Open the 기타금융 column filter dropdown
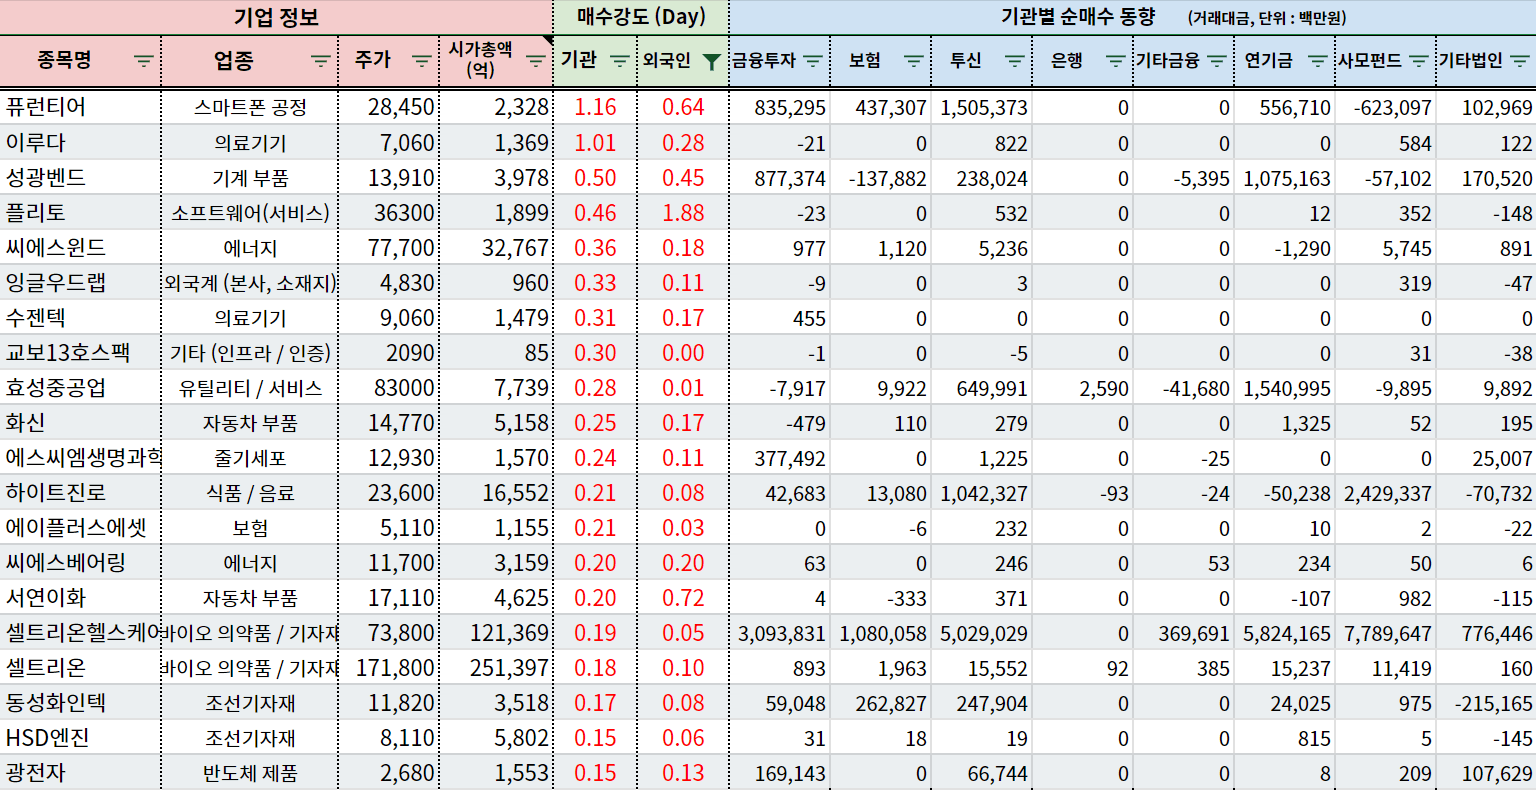1536x790 pixels. tap(1217, 61)
